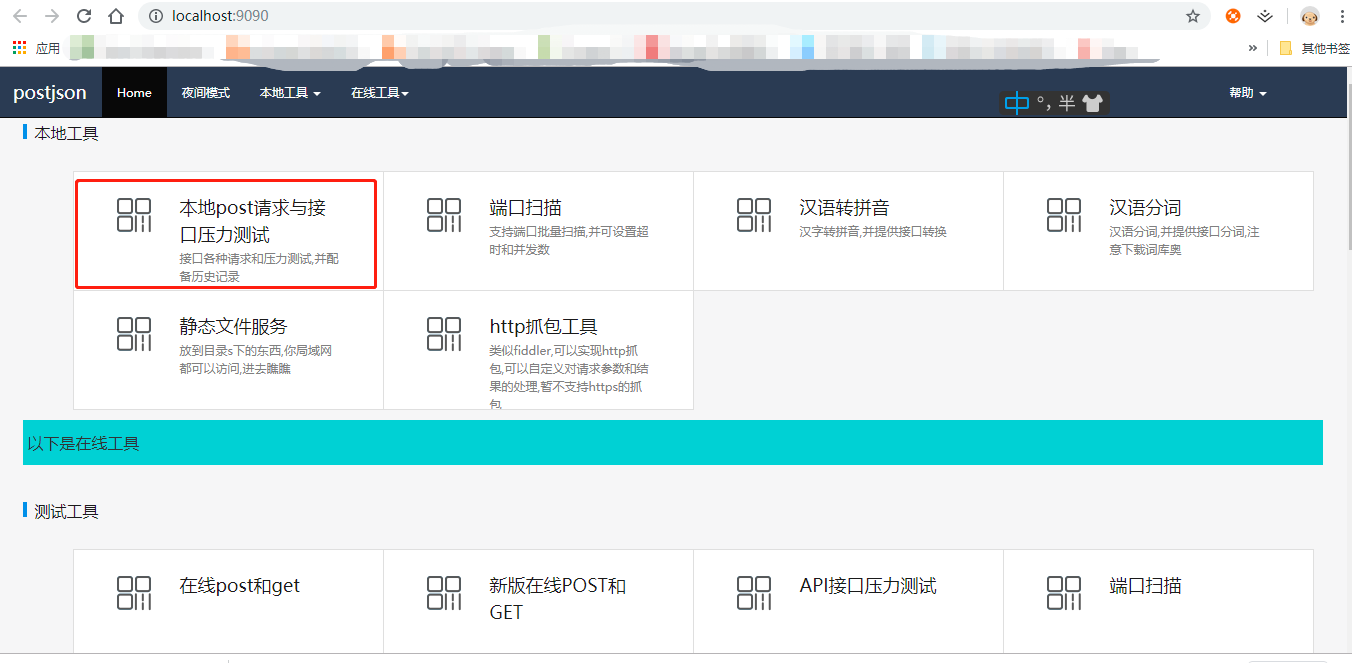Click the browser back arrow
The image size is (1352, 663).
click(20, 16)
